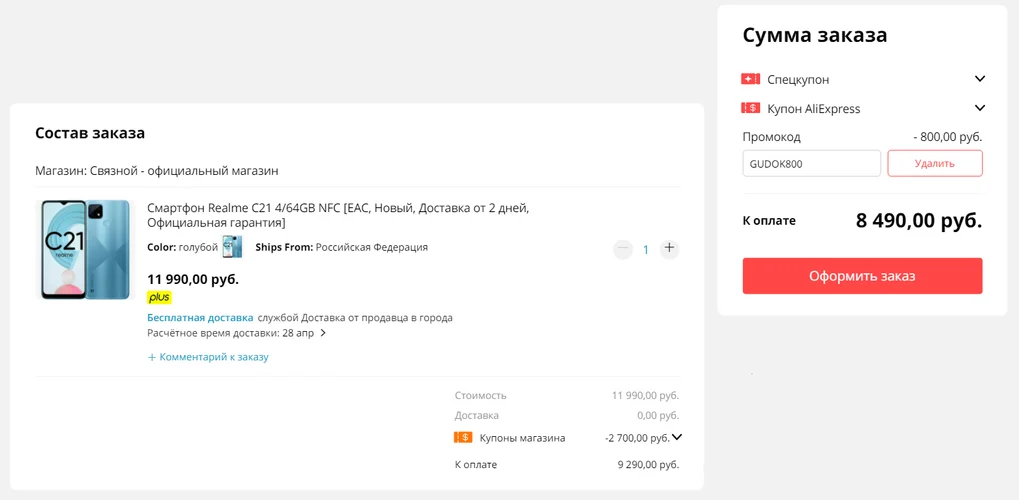Click the red Спецкупон coupon icon

coord(750,79)
